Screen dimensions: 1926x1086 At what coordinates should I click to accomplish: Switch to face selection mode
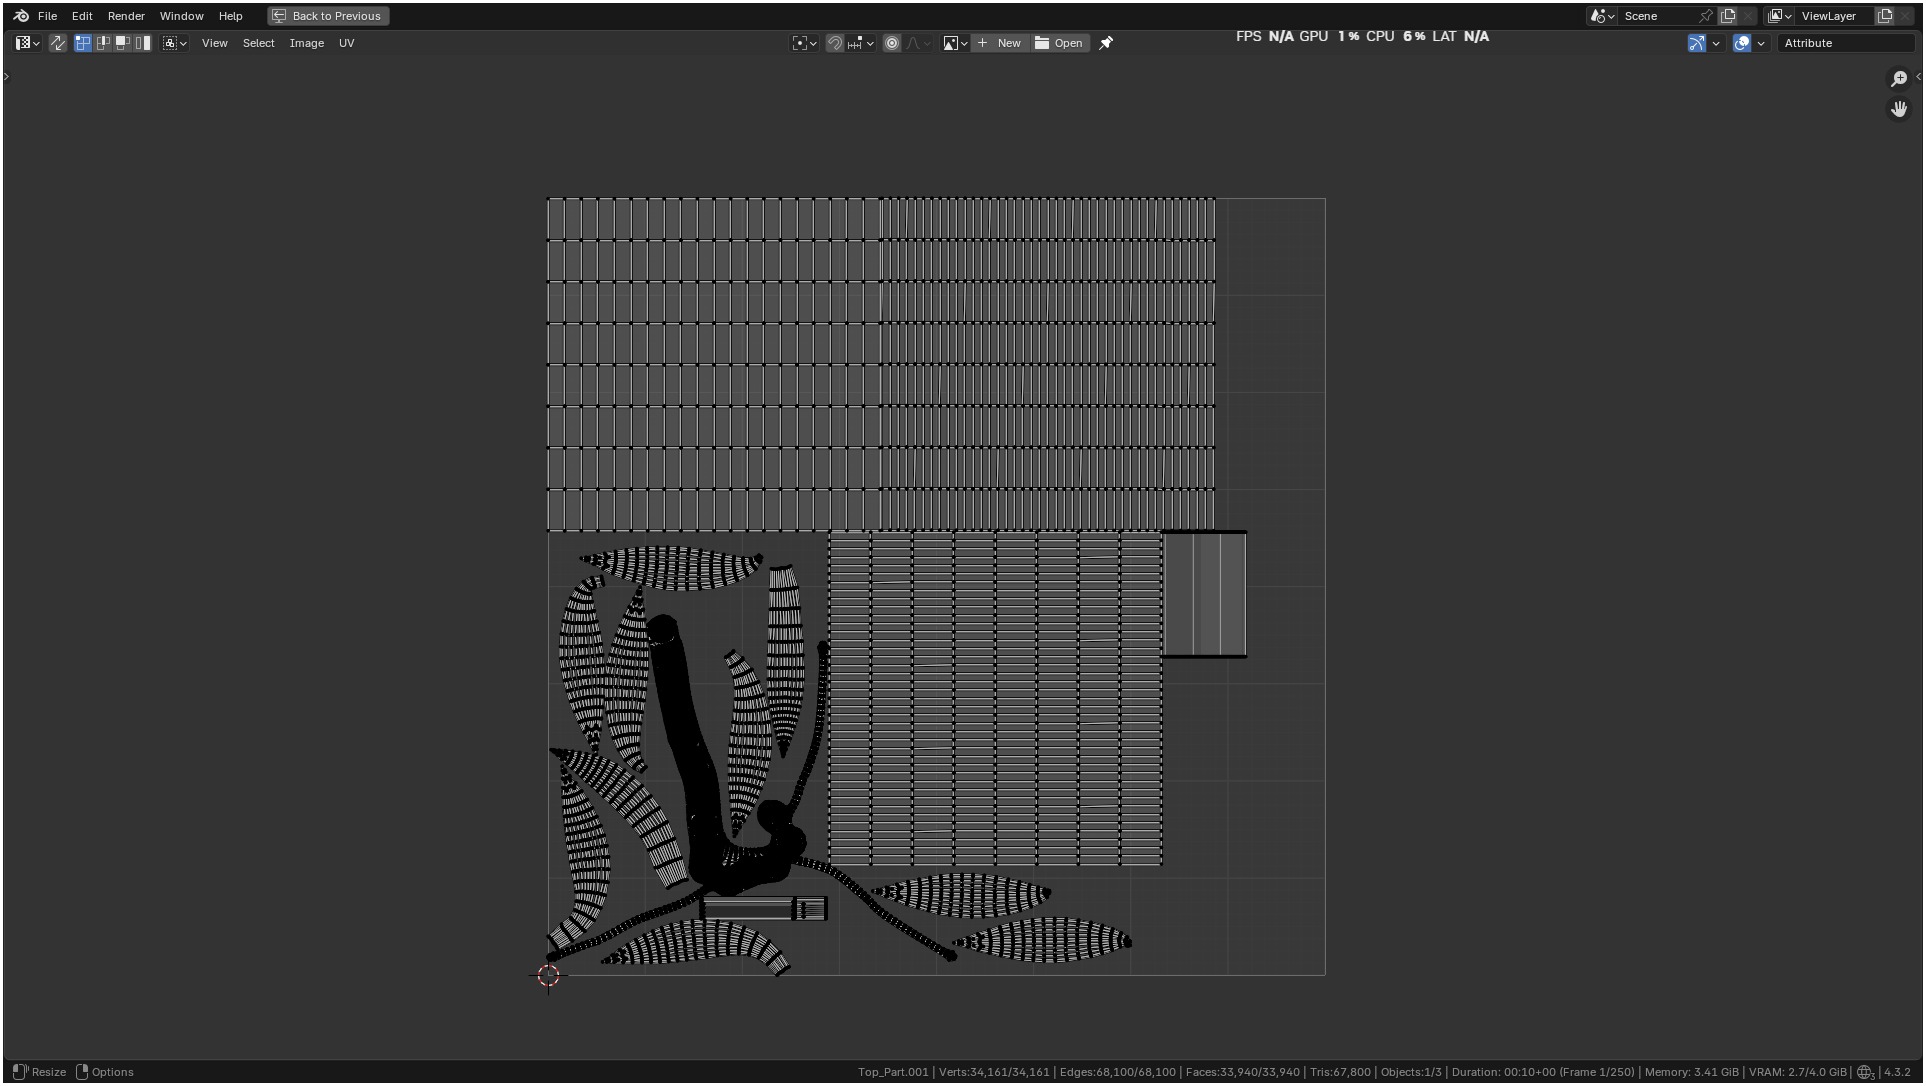[x=123, y=43]
